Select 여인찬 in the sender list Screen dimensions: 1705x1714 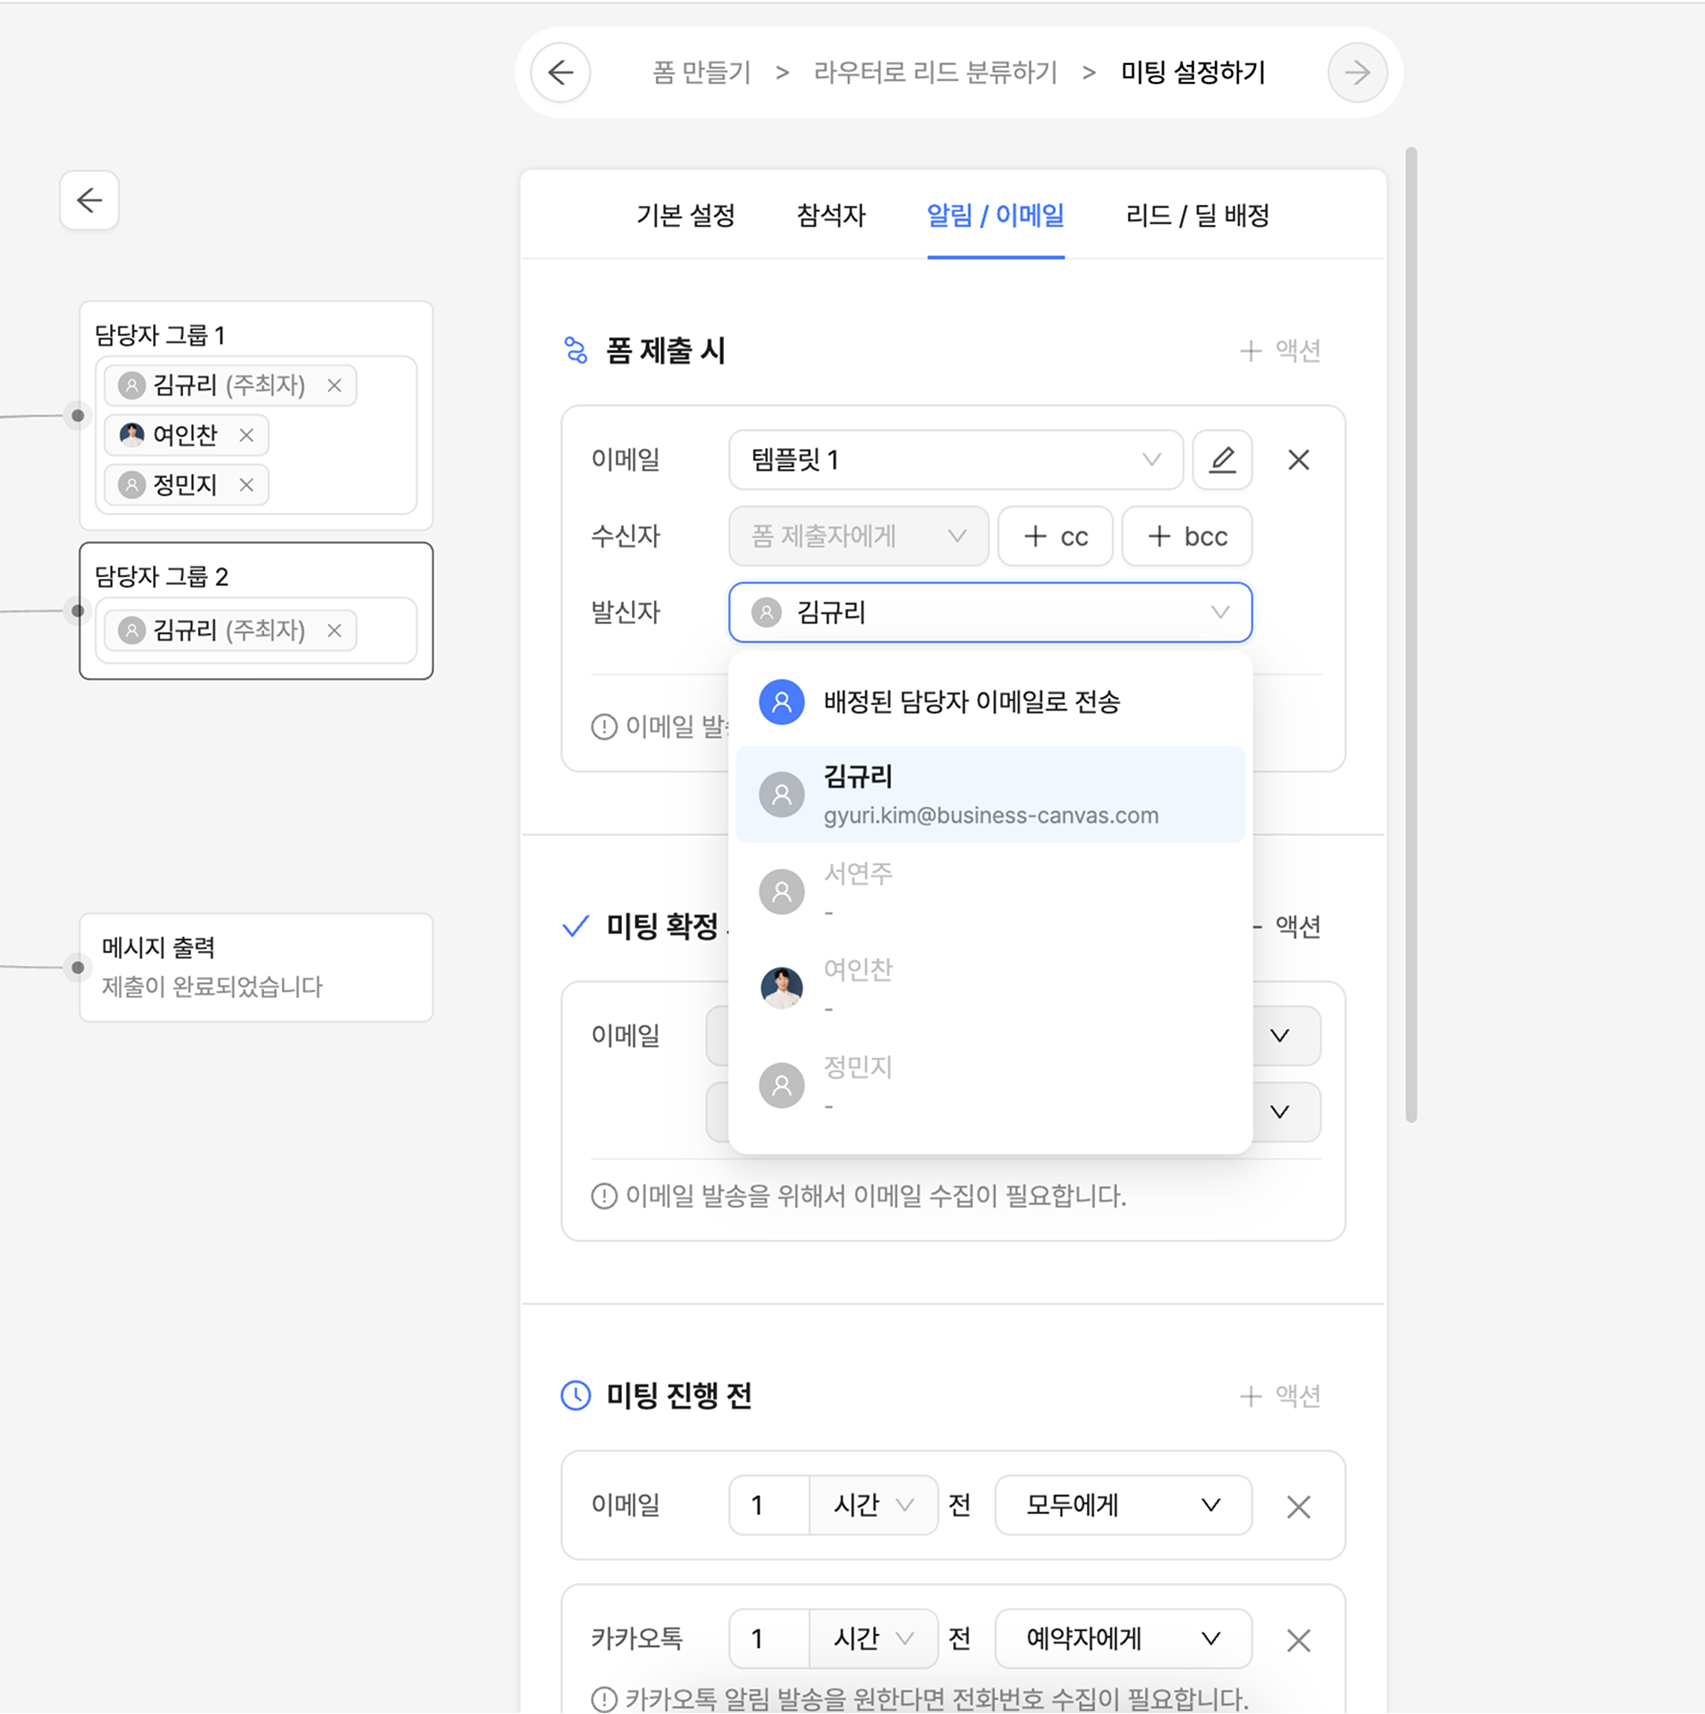click(990, 988)
